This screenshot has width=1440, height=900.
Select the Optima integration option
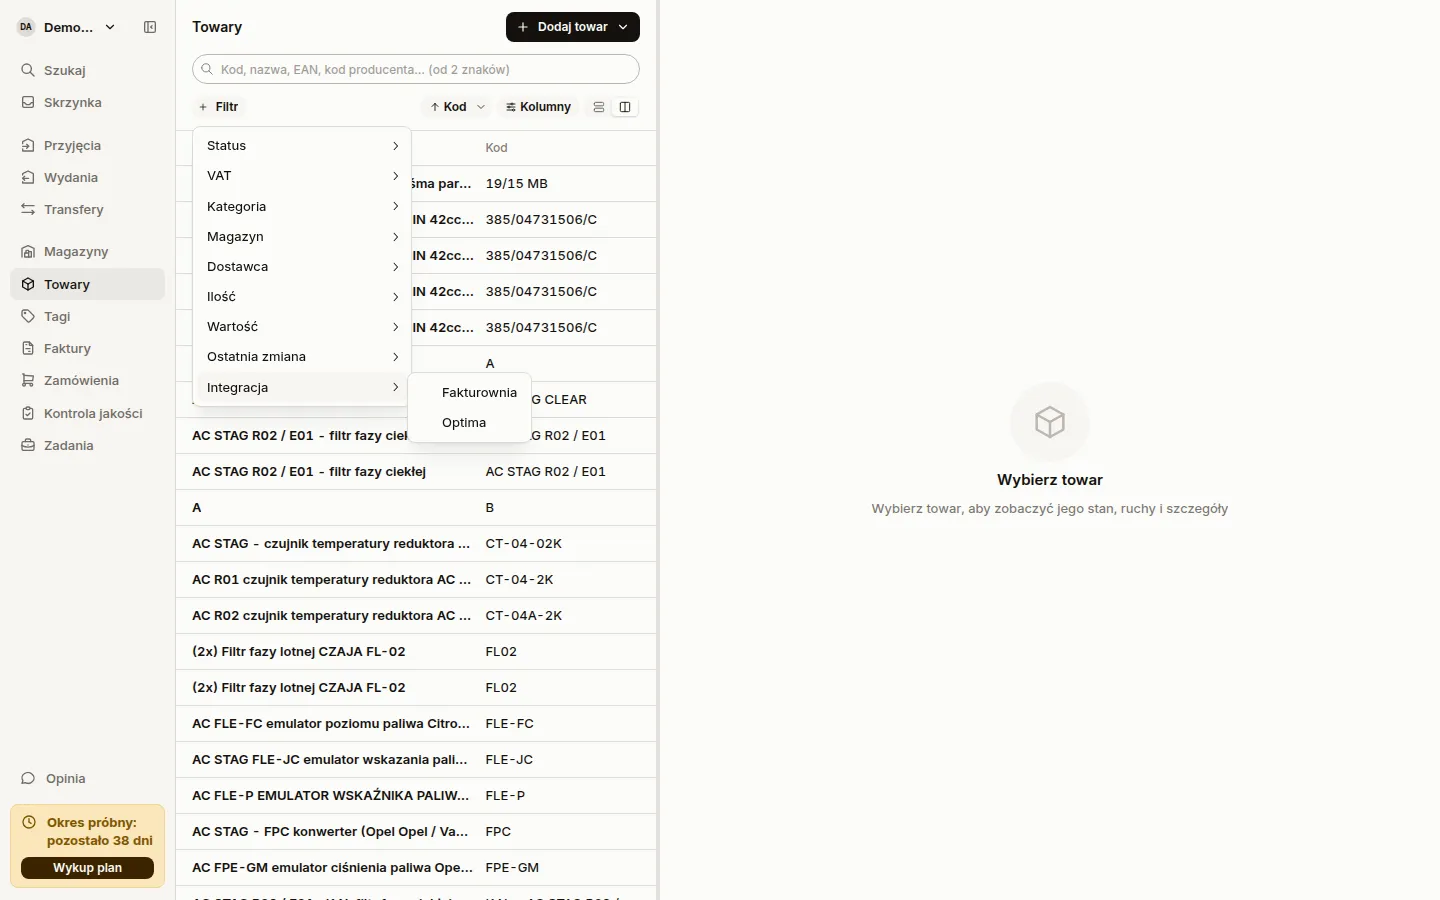[x=469, y=422]
